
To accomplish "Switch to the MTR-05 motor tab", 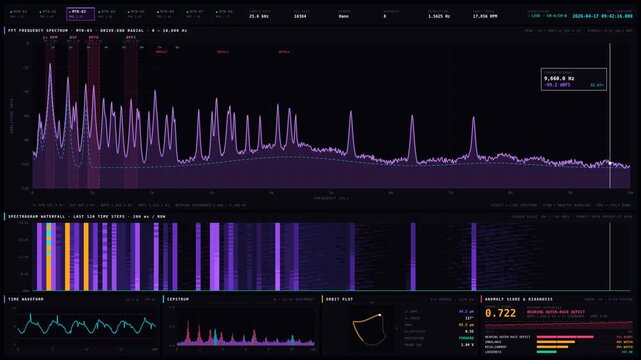I will pos(139,14).
